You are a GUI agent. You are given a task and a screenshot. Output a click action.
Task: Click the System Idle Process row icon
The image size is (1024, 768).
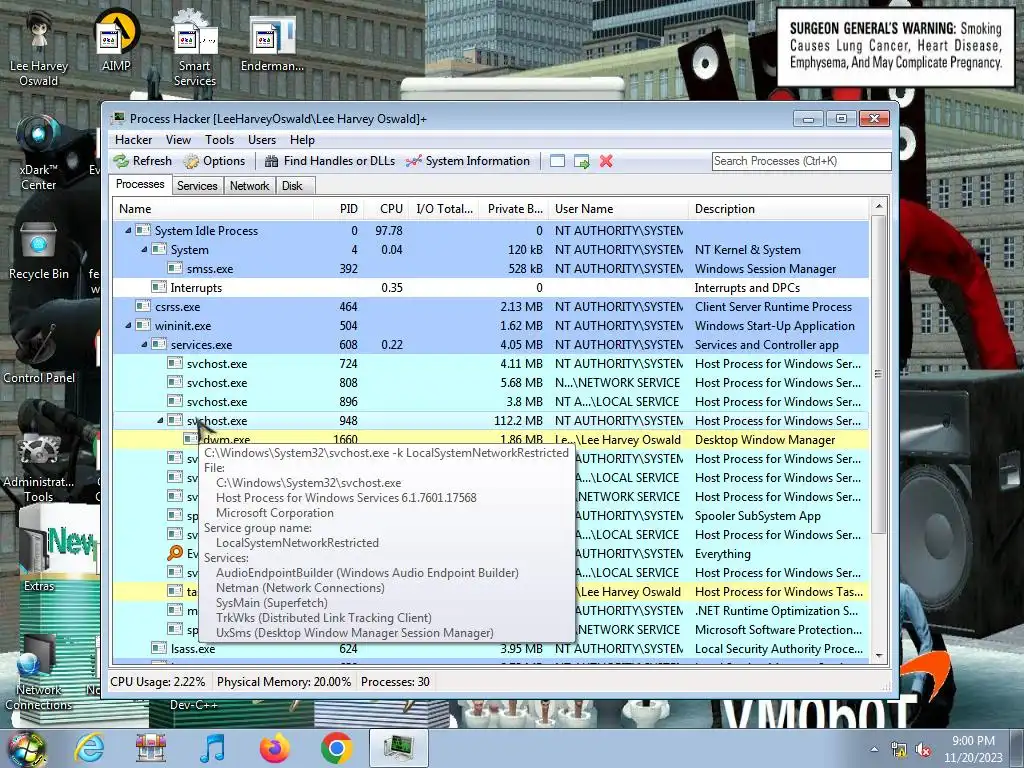pos(142,231)
